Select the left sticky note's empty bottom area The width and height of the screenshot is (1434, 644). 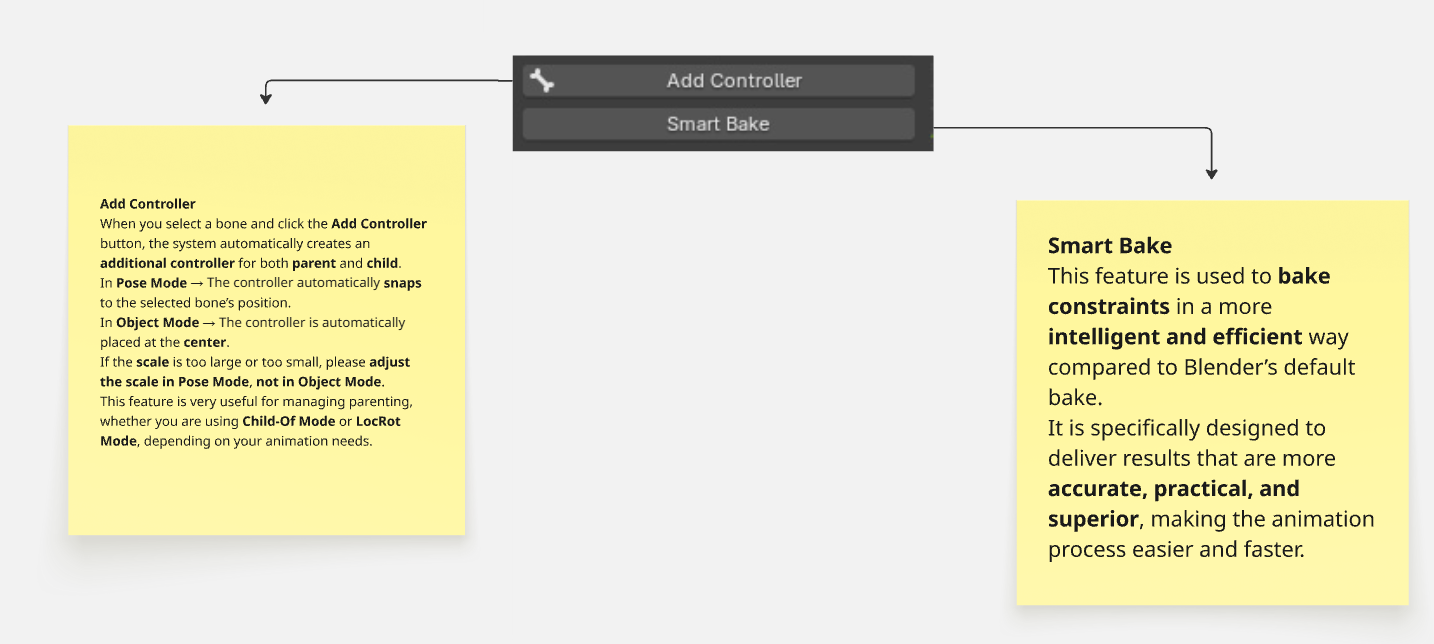(x=267, y=492)
